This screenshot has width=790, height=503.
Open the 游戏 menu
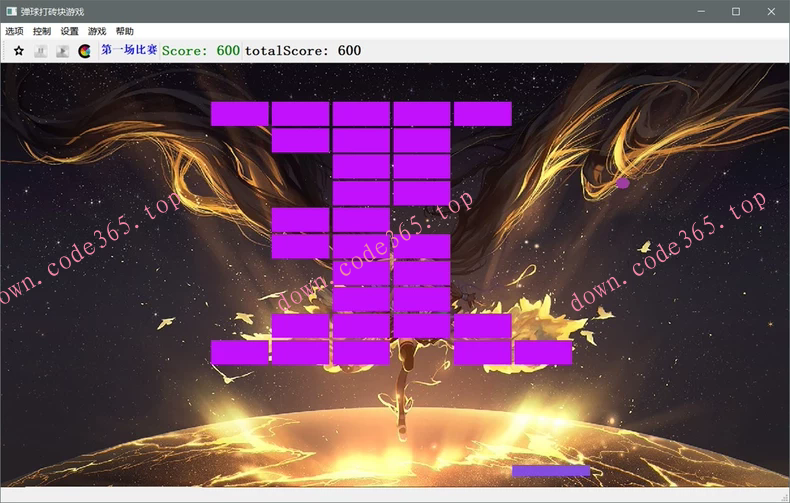pos(97,31)
